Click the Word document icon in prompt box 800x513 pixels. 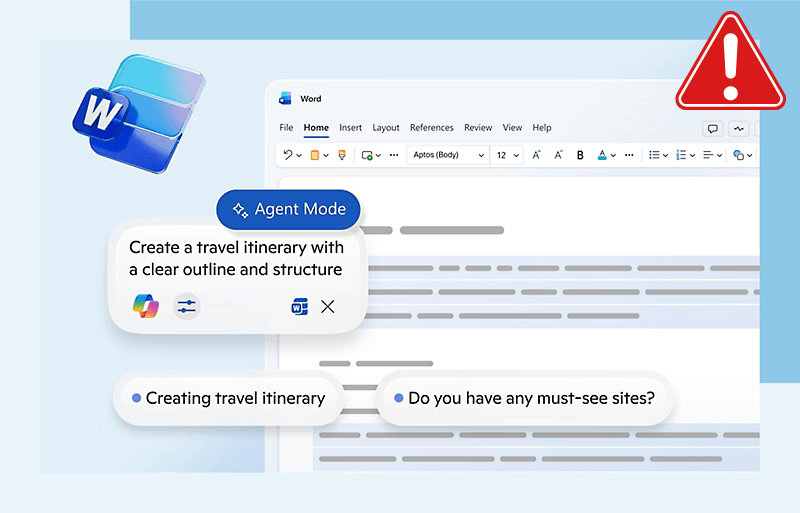coord(299,306)
